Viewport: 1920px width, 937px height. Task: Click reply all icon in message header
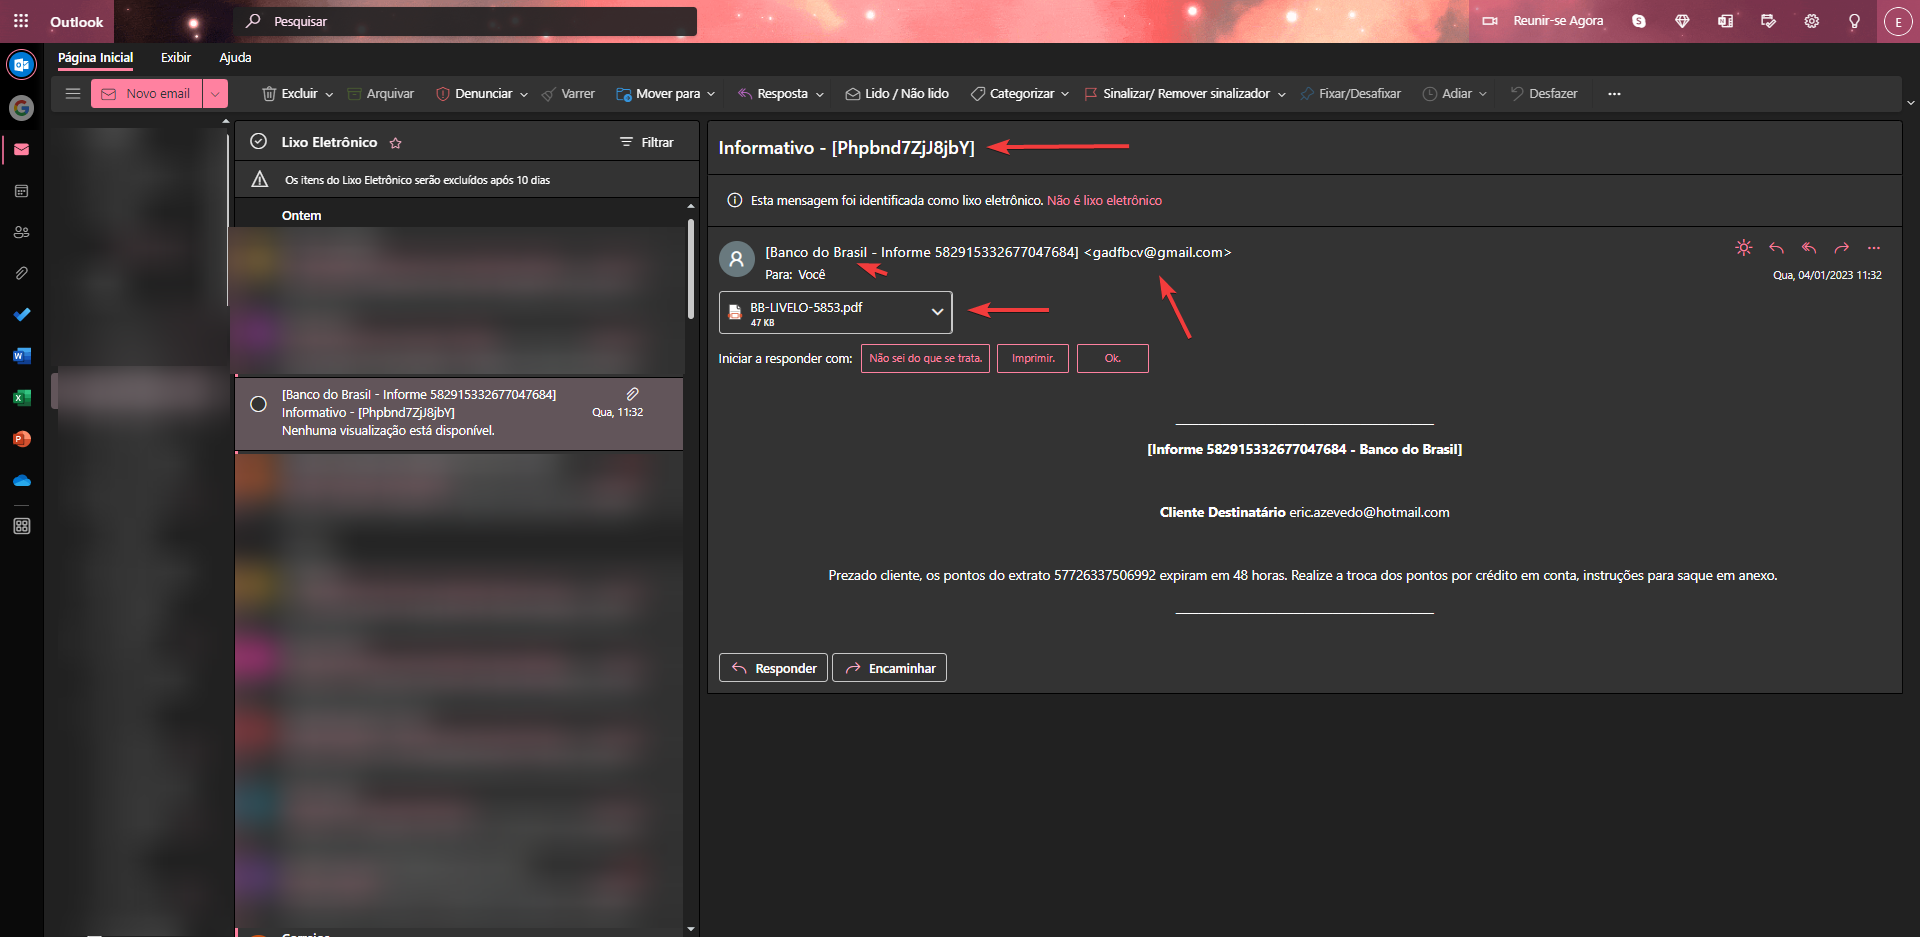coord(1809,248)
